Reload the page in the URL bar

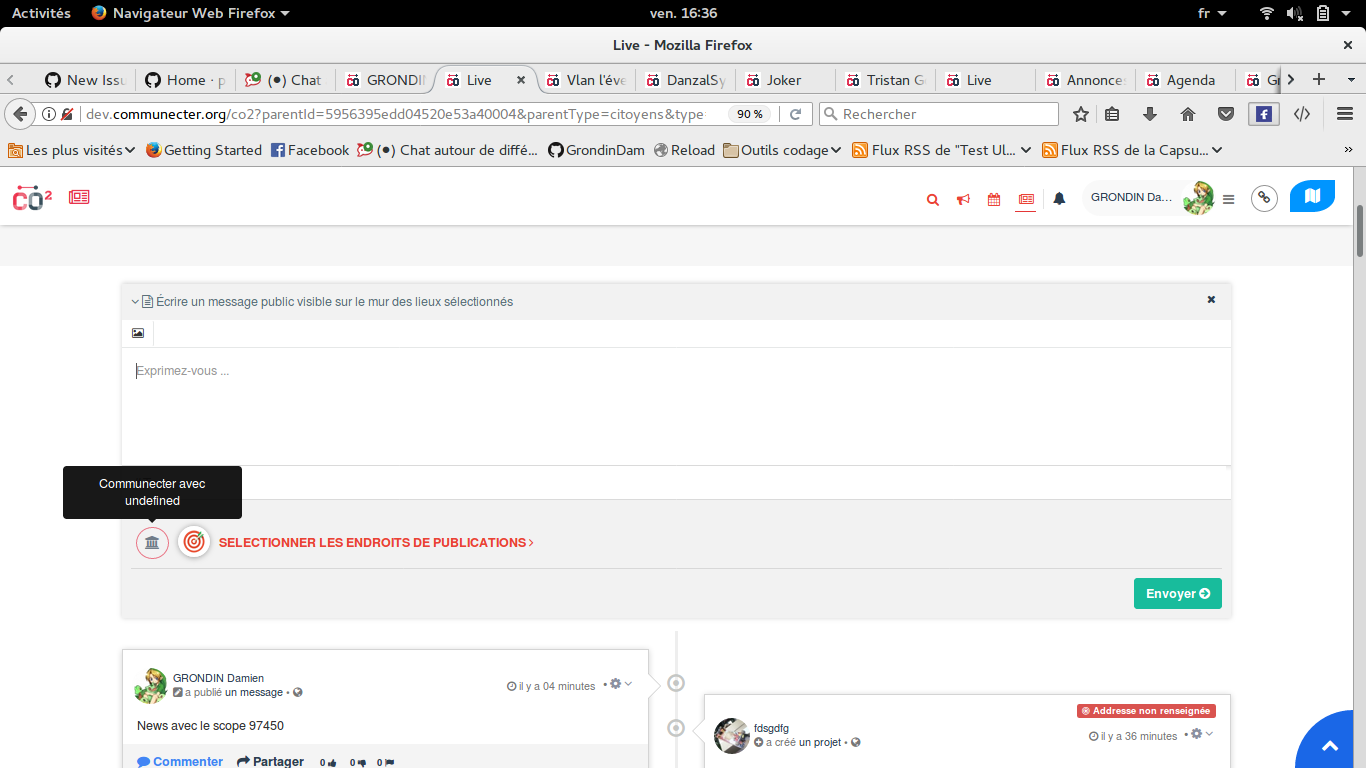point(795,114)
